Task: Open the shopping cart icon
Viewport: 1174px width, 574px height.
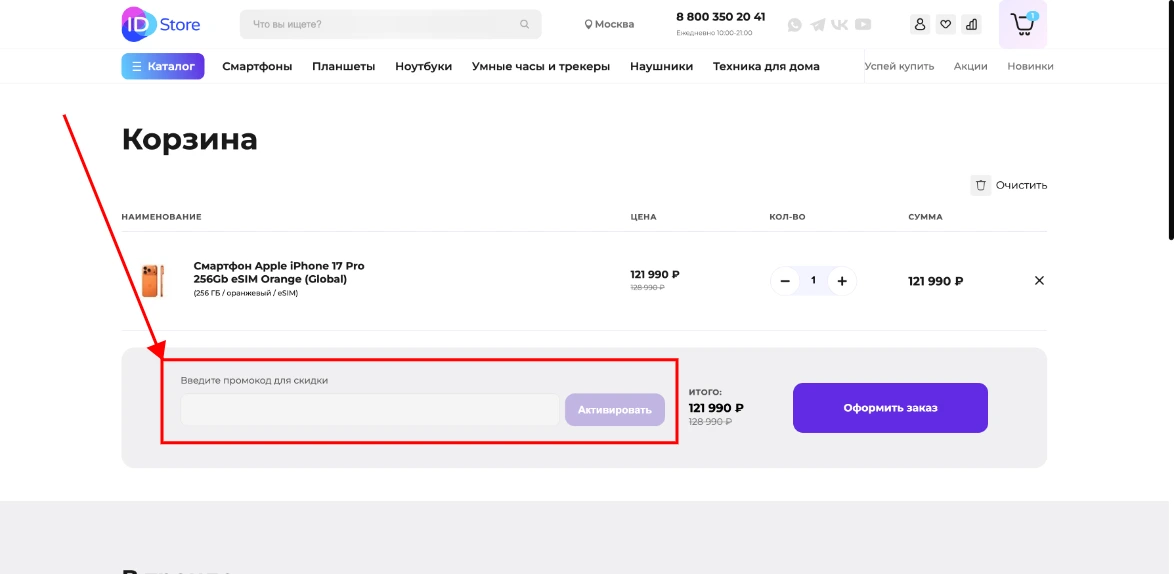Action: (1023, 24)
